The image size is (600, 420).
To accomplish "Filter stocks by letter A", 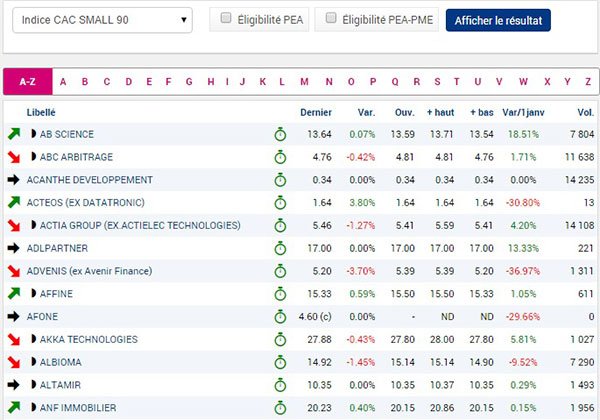I will coord(63,81).
